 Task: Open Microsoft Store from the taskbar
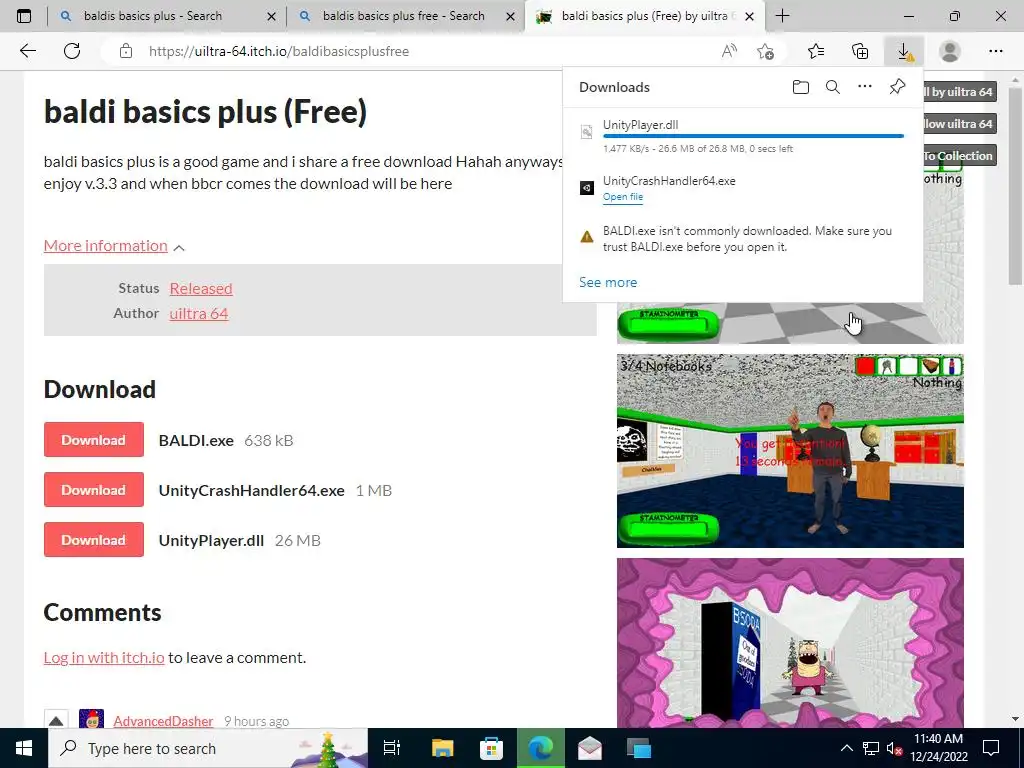pos(491,748)
